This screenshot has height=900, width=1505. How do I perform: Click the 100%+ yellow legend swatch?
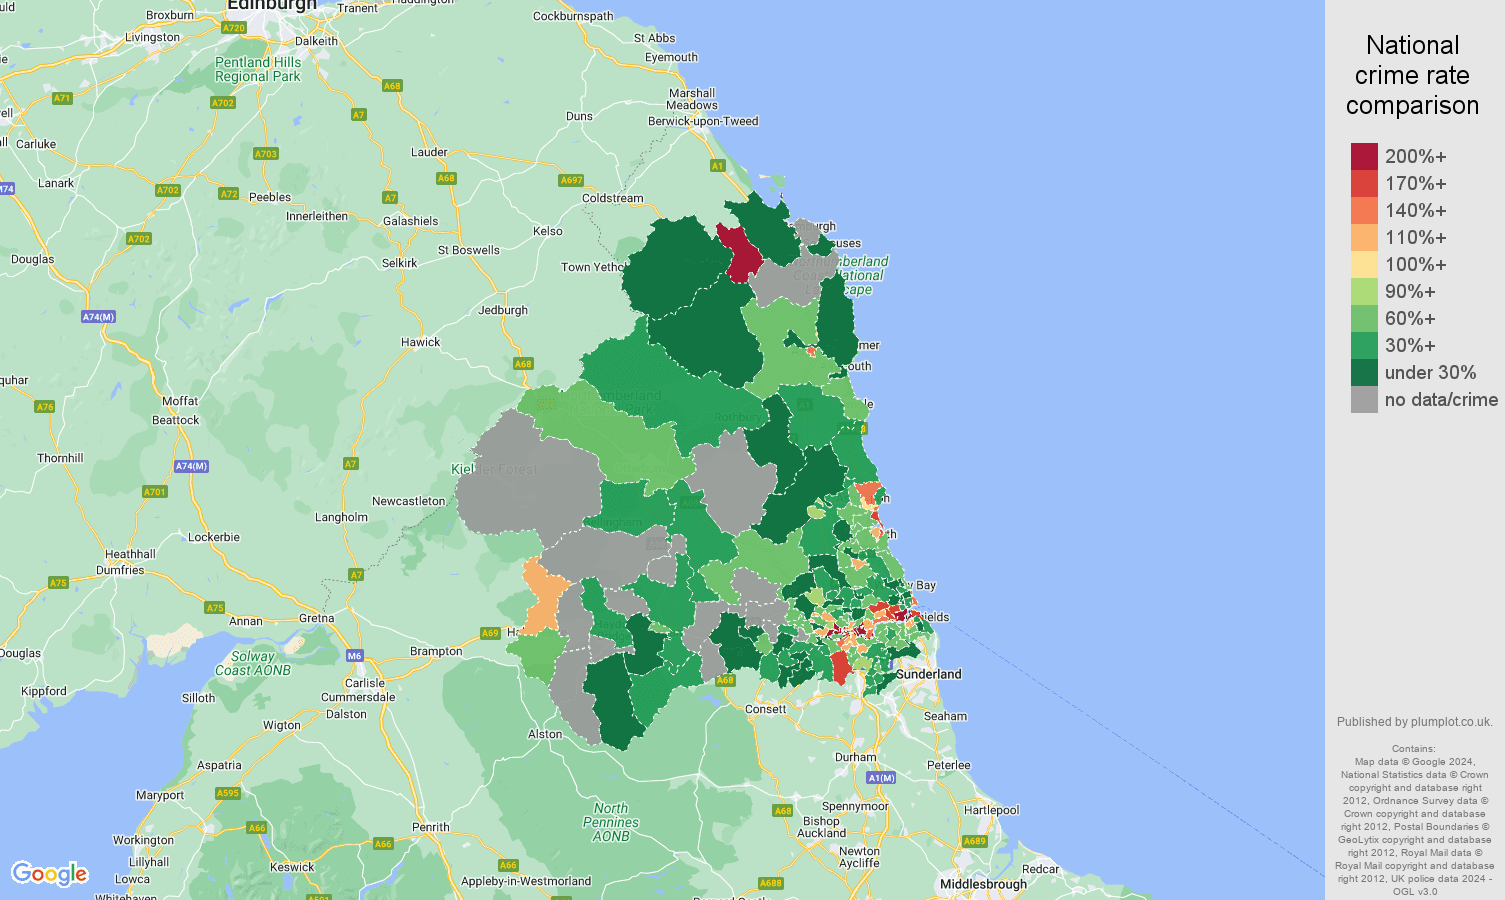[1364, 264]
